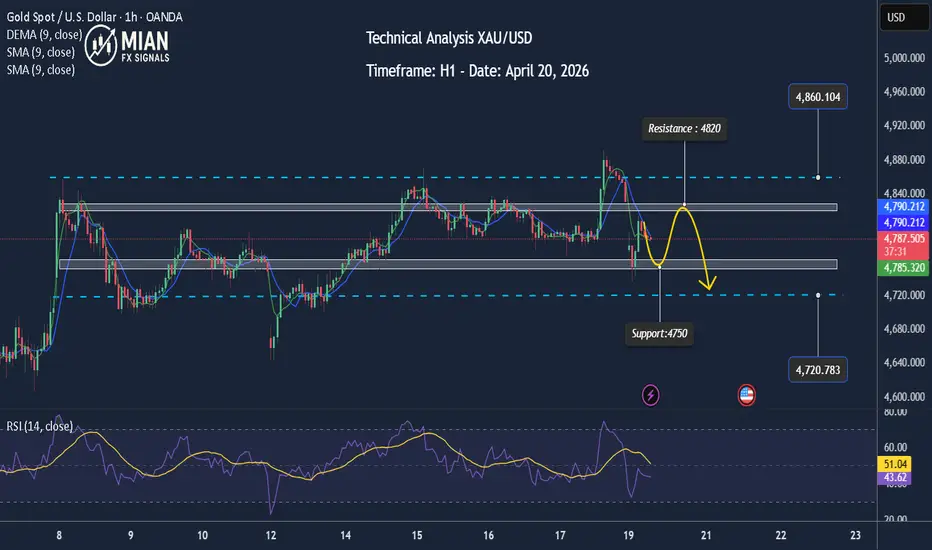Click the Support:4750 callout
932x550 pixels.
point(659,334)
